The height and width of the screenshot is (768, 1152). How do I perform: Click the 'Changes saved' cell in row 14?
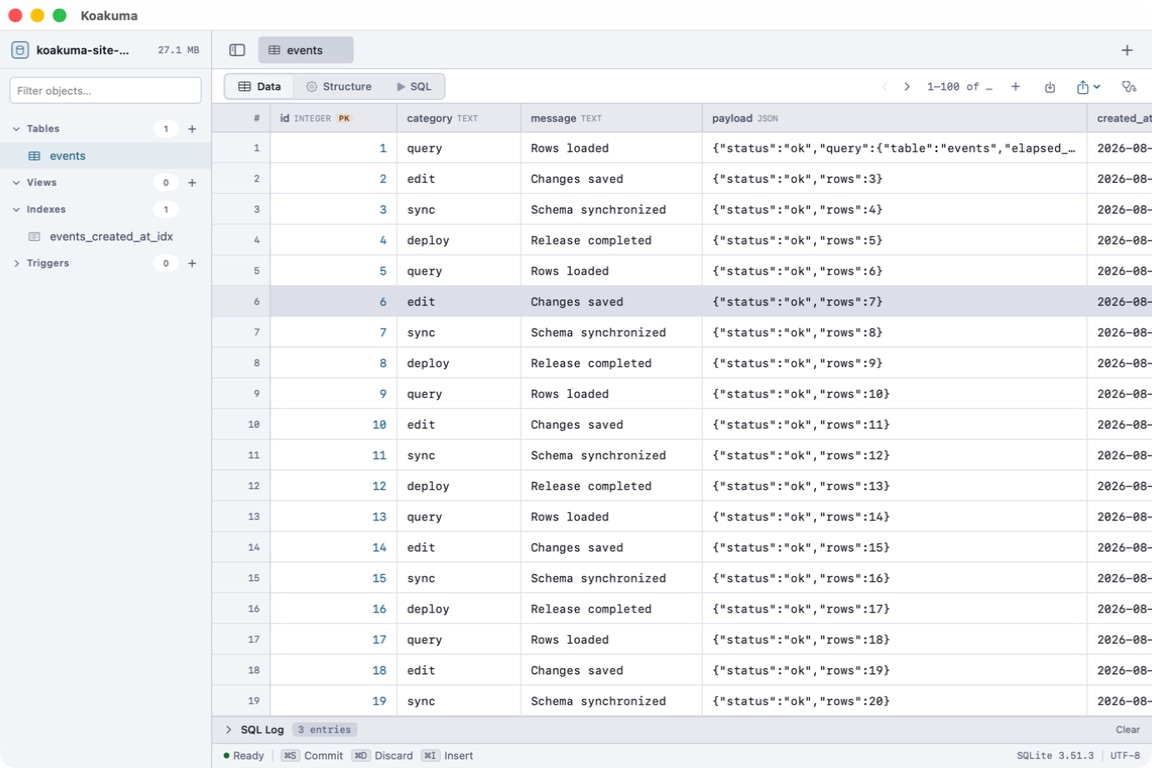(x=611, y=548)
